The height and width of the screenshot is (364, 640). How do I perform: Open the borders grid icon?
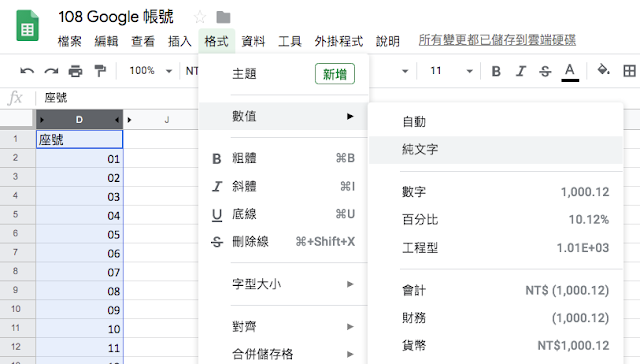(629, 71)
